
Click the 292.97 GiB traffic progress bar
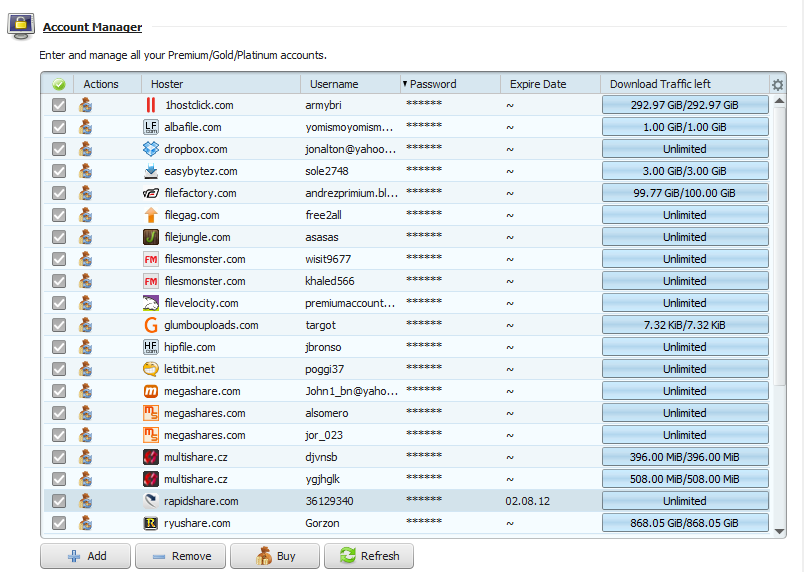(x=685, y=105)
